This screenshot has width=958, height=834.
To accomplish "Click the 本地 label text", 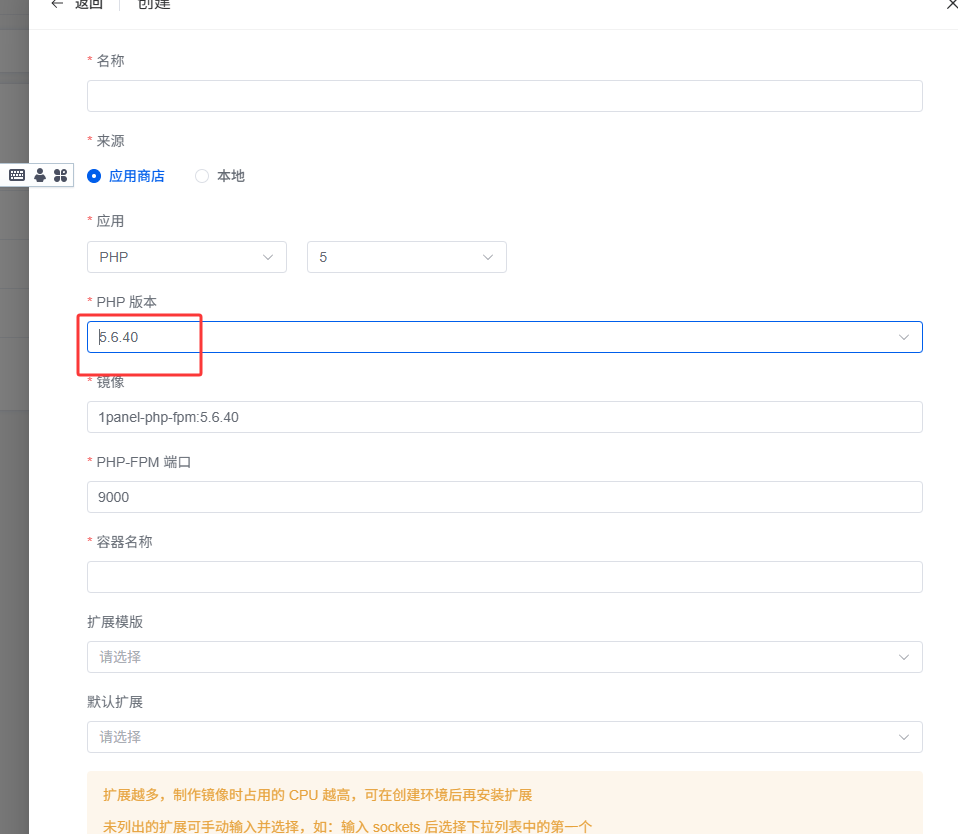I will 231,176.
